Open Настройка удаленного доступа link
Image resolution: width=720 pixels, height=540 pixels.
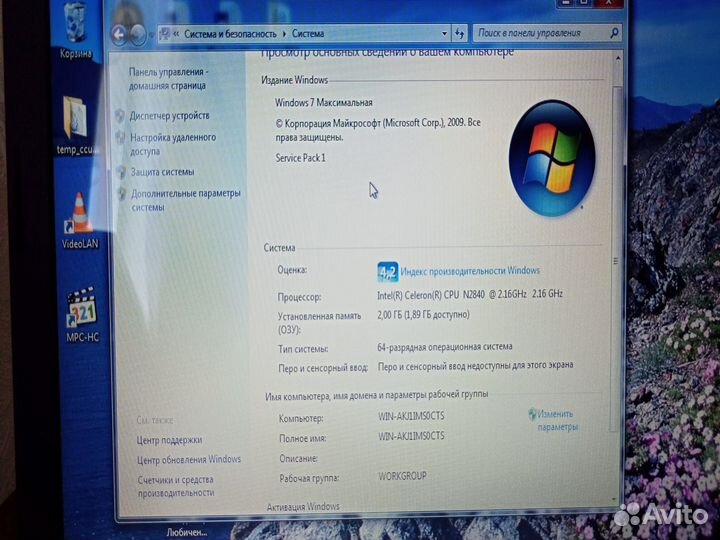(173, 144)
